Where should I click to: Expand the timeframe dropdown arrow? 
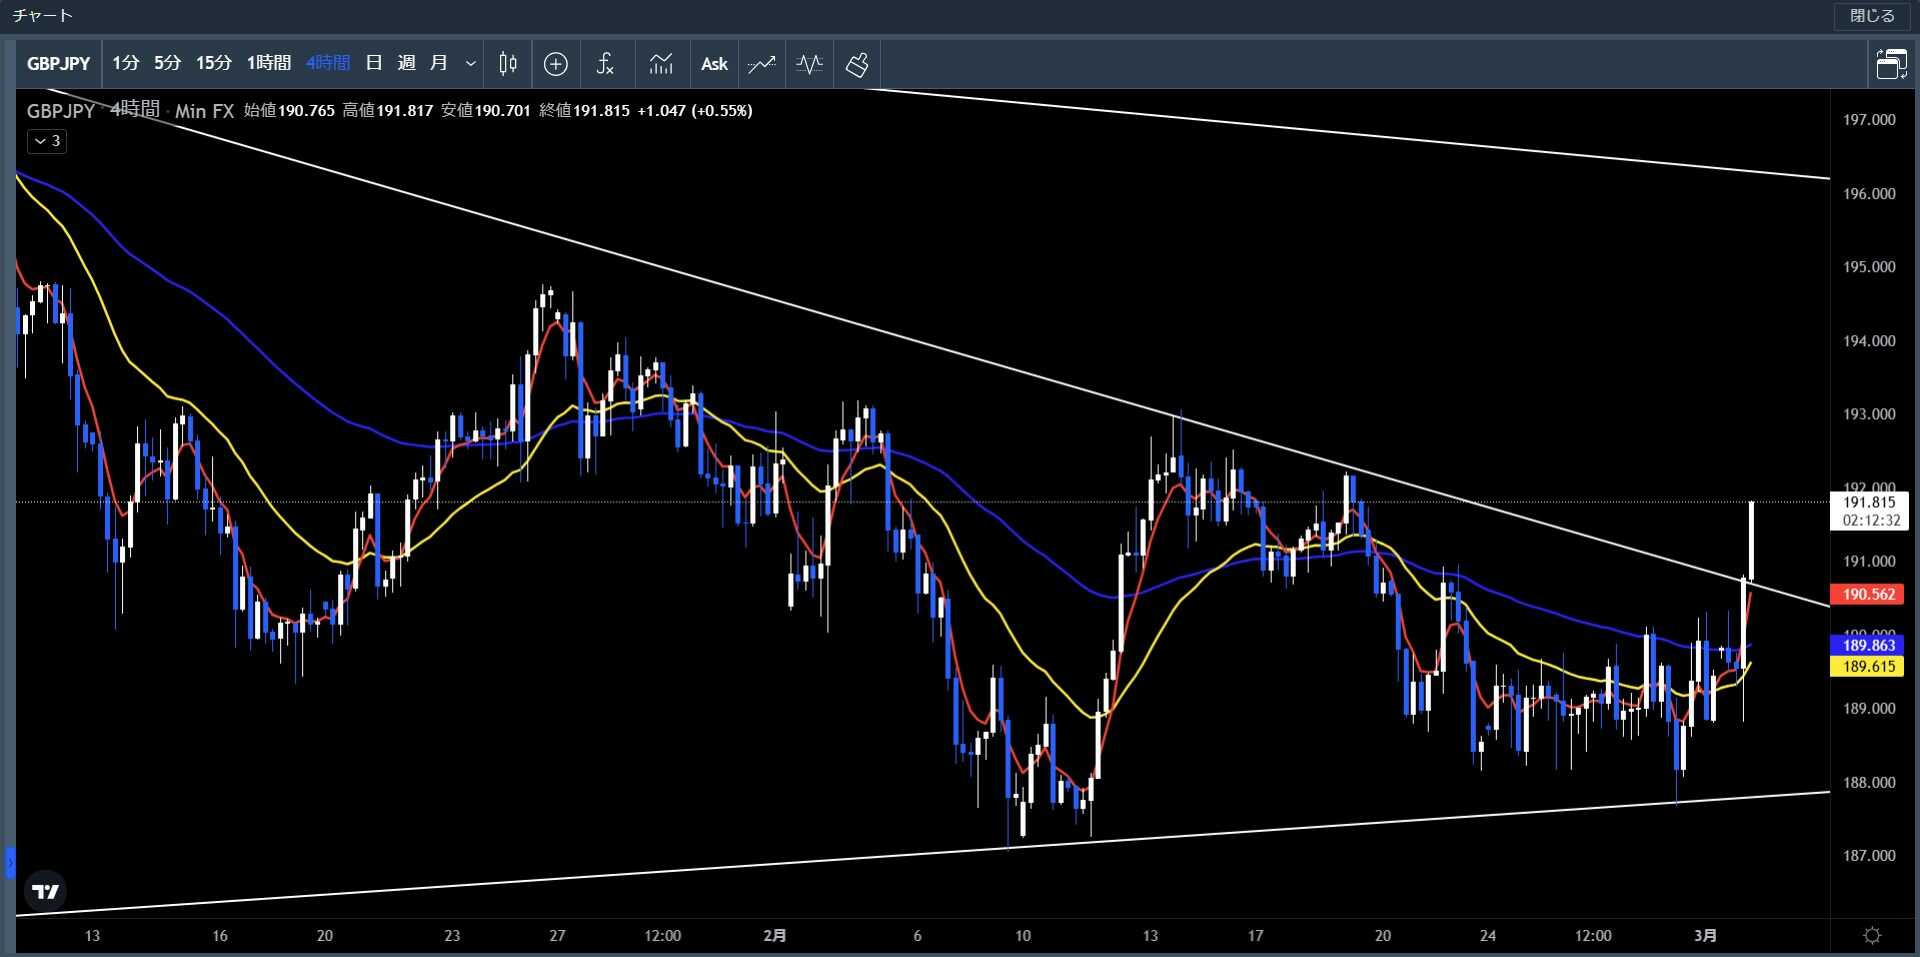click(470, 63)
